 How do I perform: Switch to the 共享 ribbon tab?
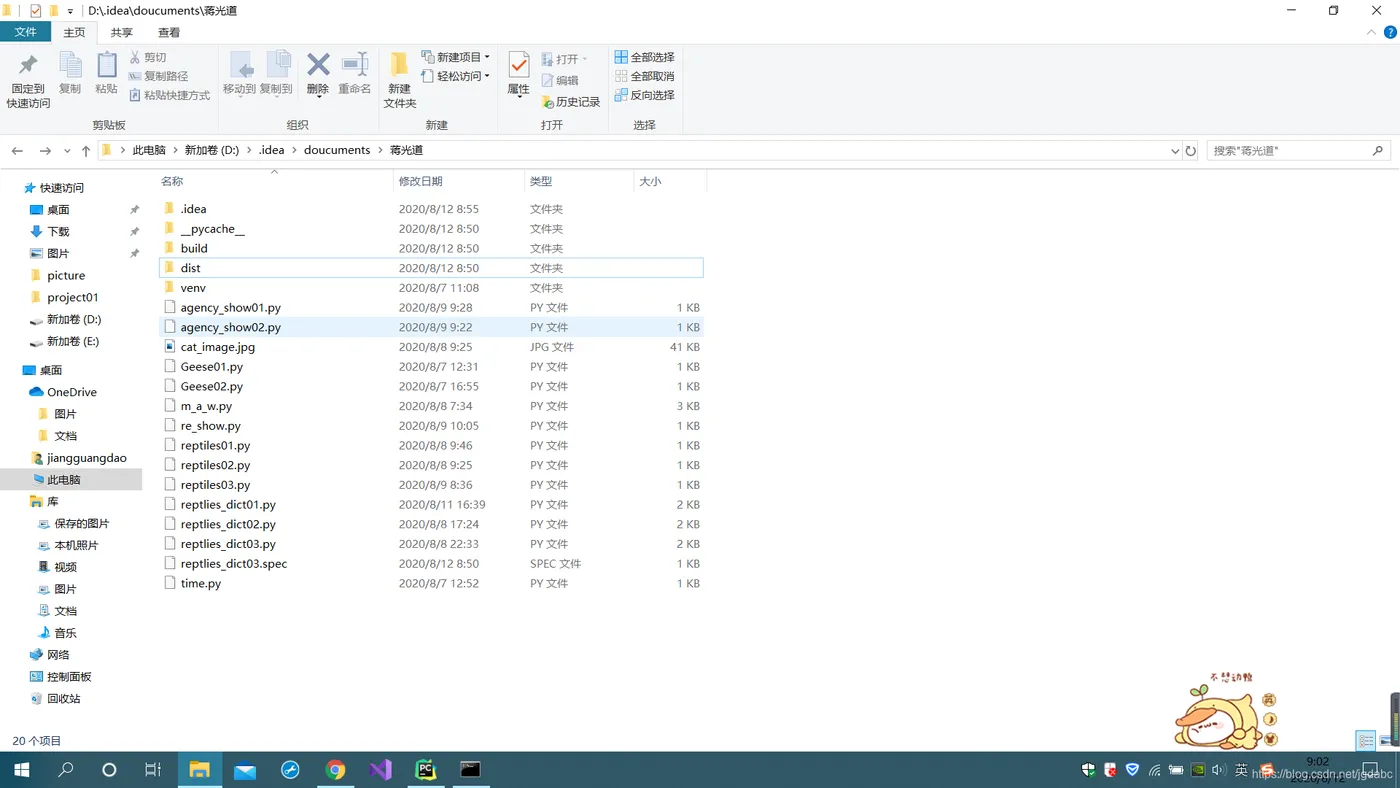tap(121, 33)
